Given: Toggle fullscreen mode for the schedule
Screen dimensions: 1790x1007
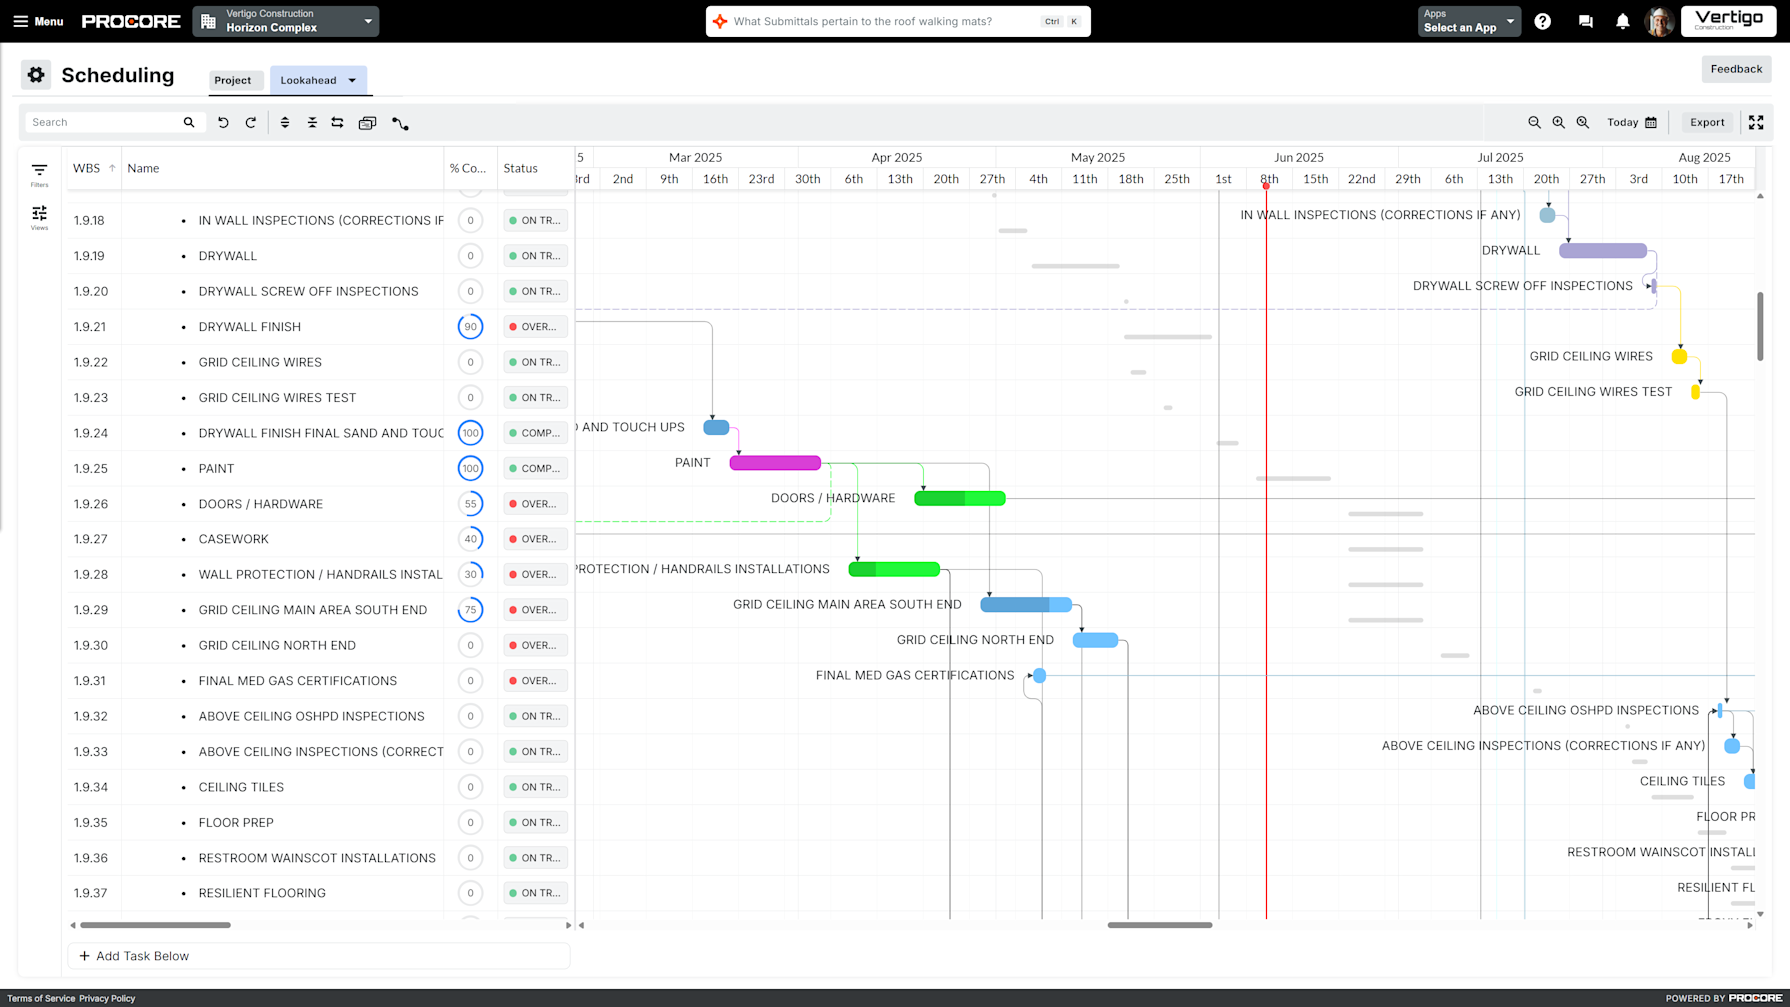Looking at the screenshot, I should [1756, 122].
